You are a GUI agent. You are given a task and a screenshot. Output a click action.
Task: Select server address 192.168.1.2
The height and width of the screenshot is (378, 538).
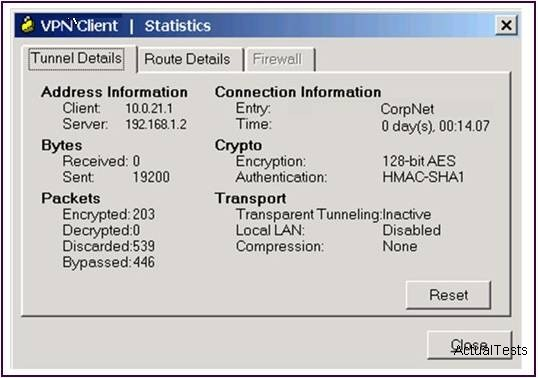click(x=156, y=124)
